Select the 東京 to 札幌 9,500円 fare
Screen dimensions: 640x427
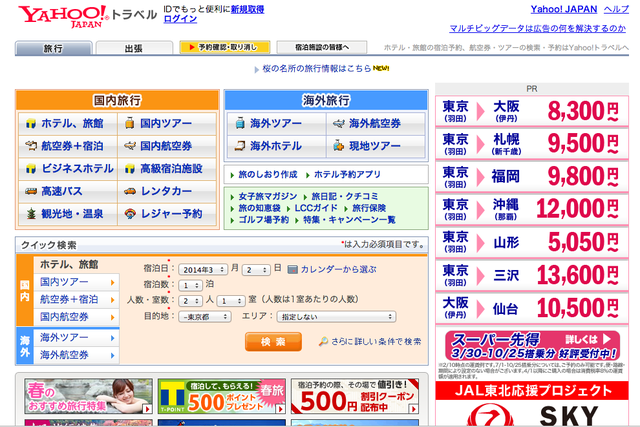(532, 144)
